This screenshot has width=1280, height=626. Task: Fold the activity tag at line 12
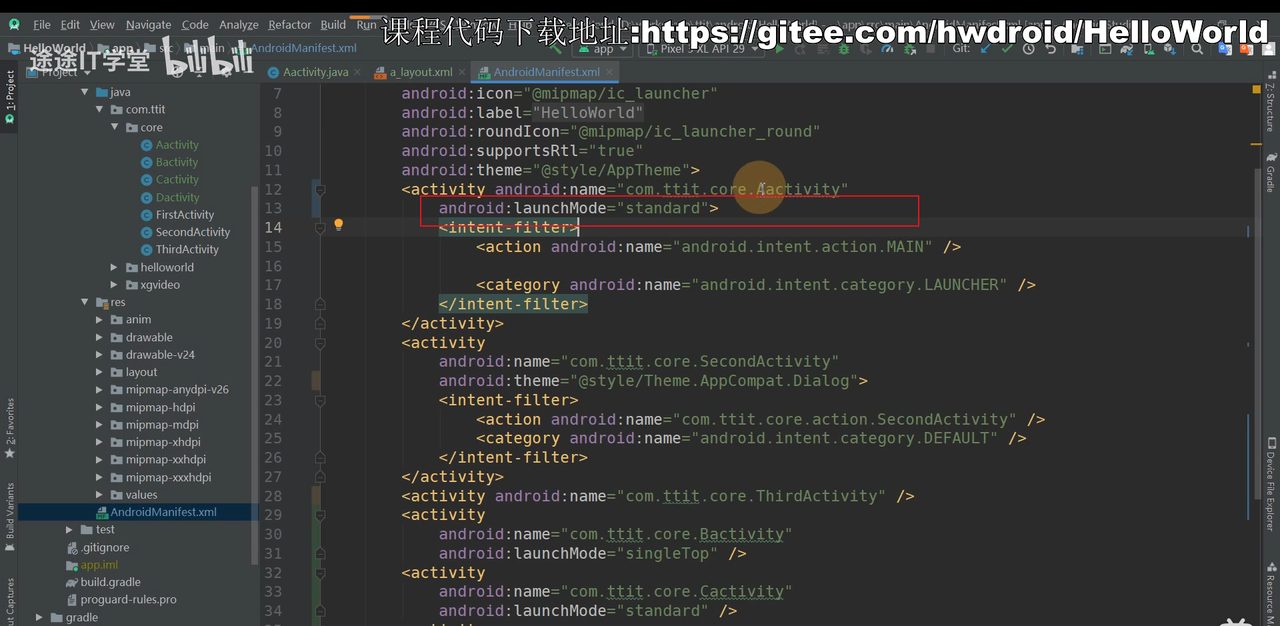320,189
